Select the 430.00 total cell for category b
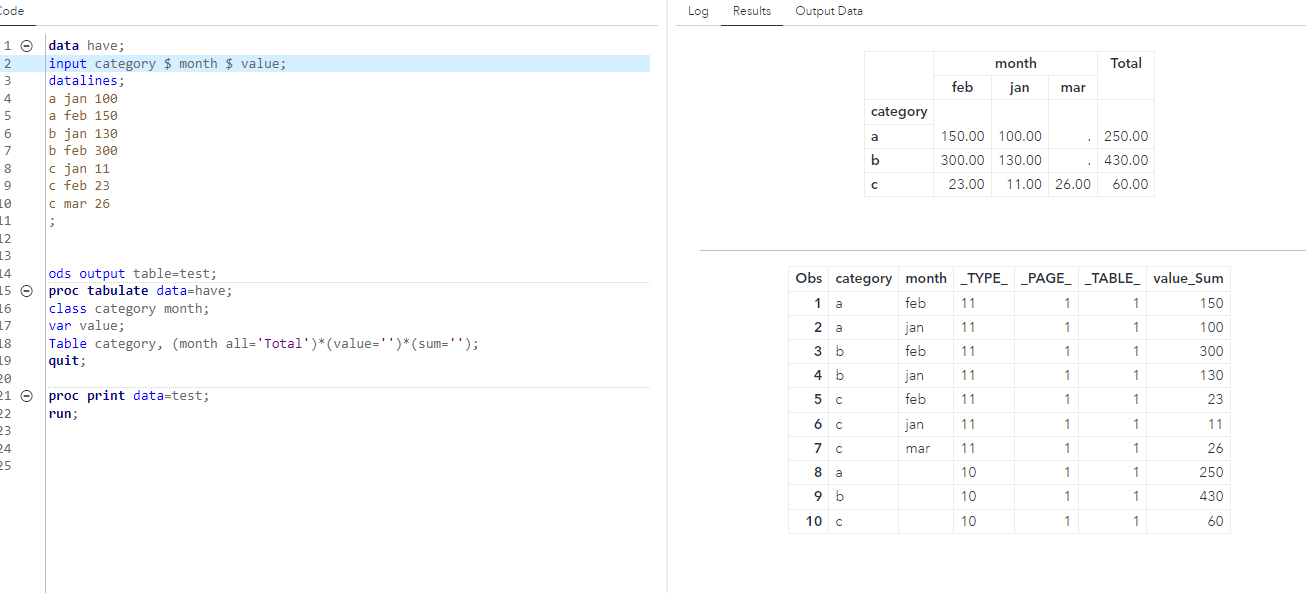 (1125, 160)
